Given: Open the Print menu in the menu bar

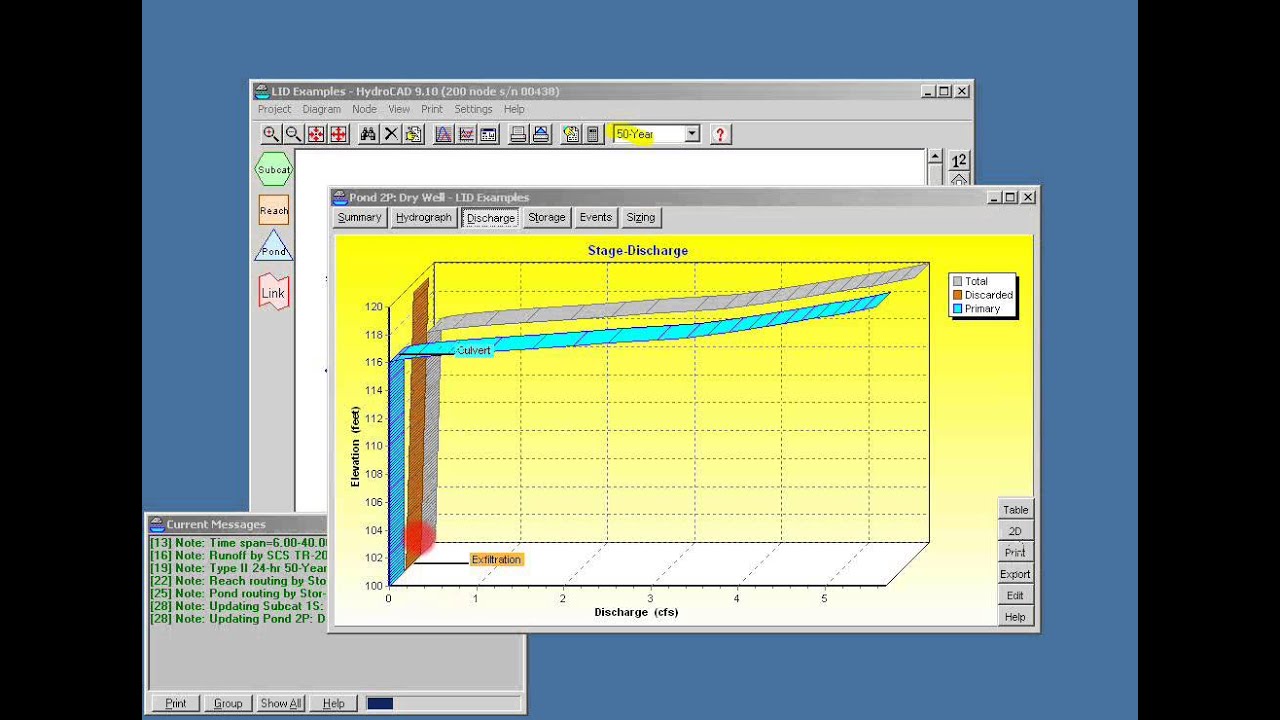Looking at the screenshot, I should tap(432, 109).
